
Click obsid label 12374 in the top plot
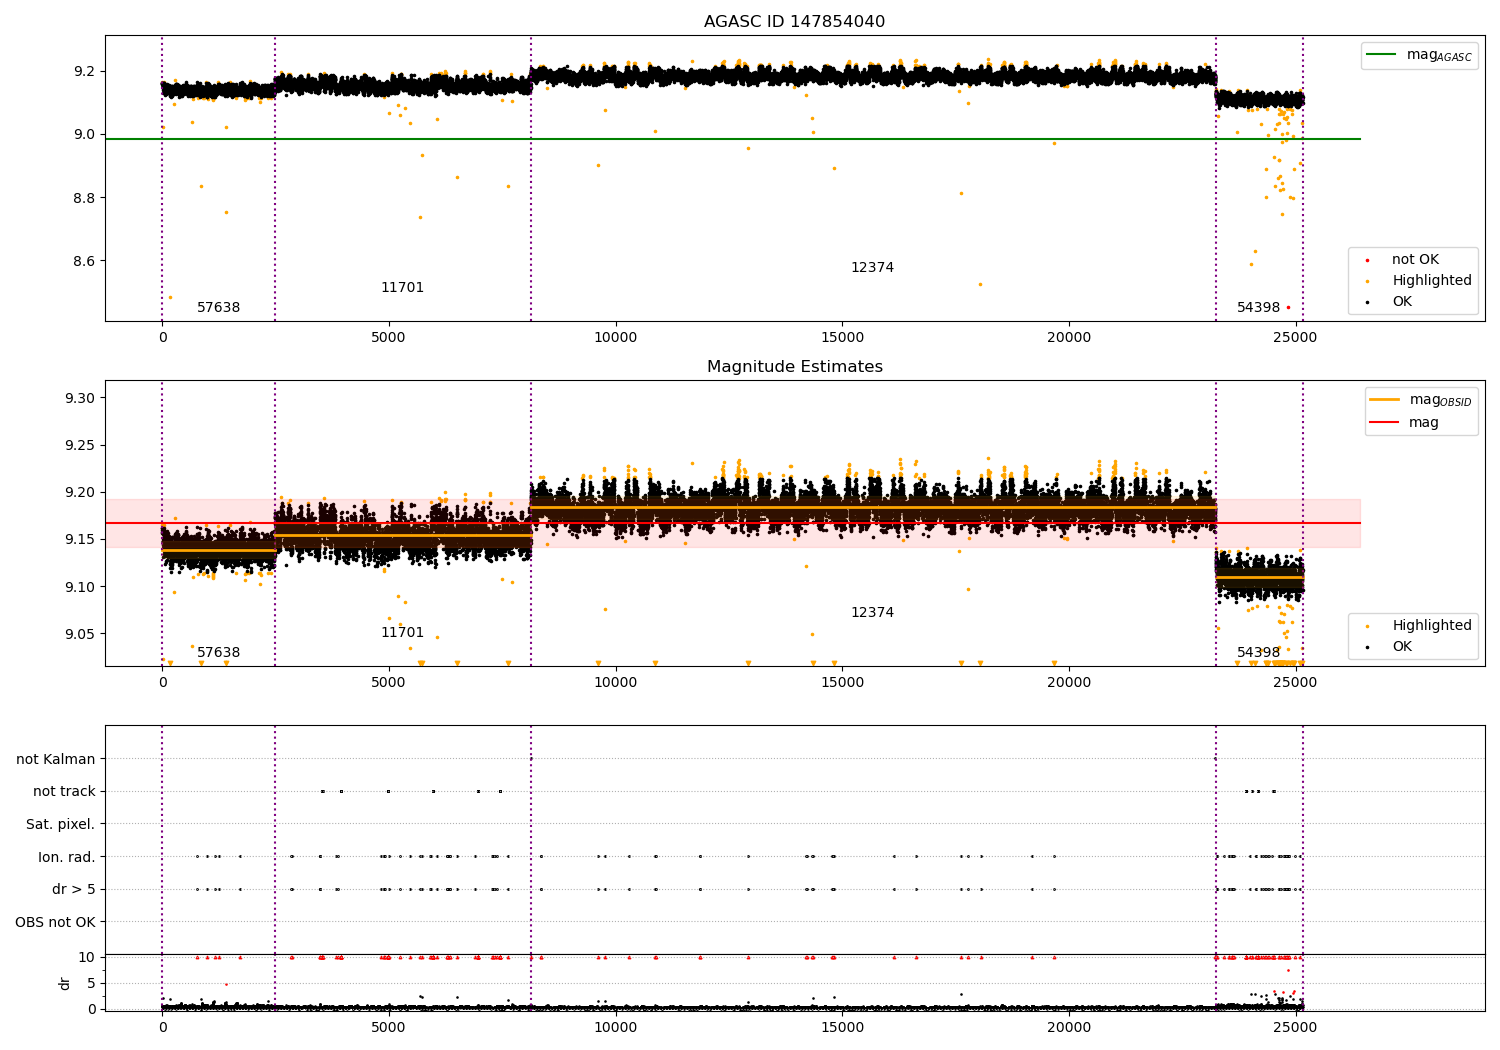(x=872, y=268)
